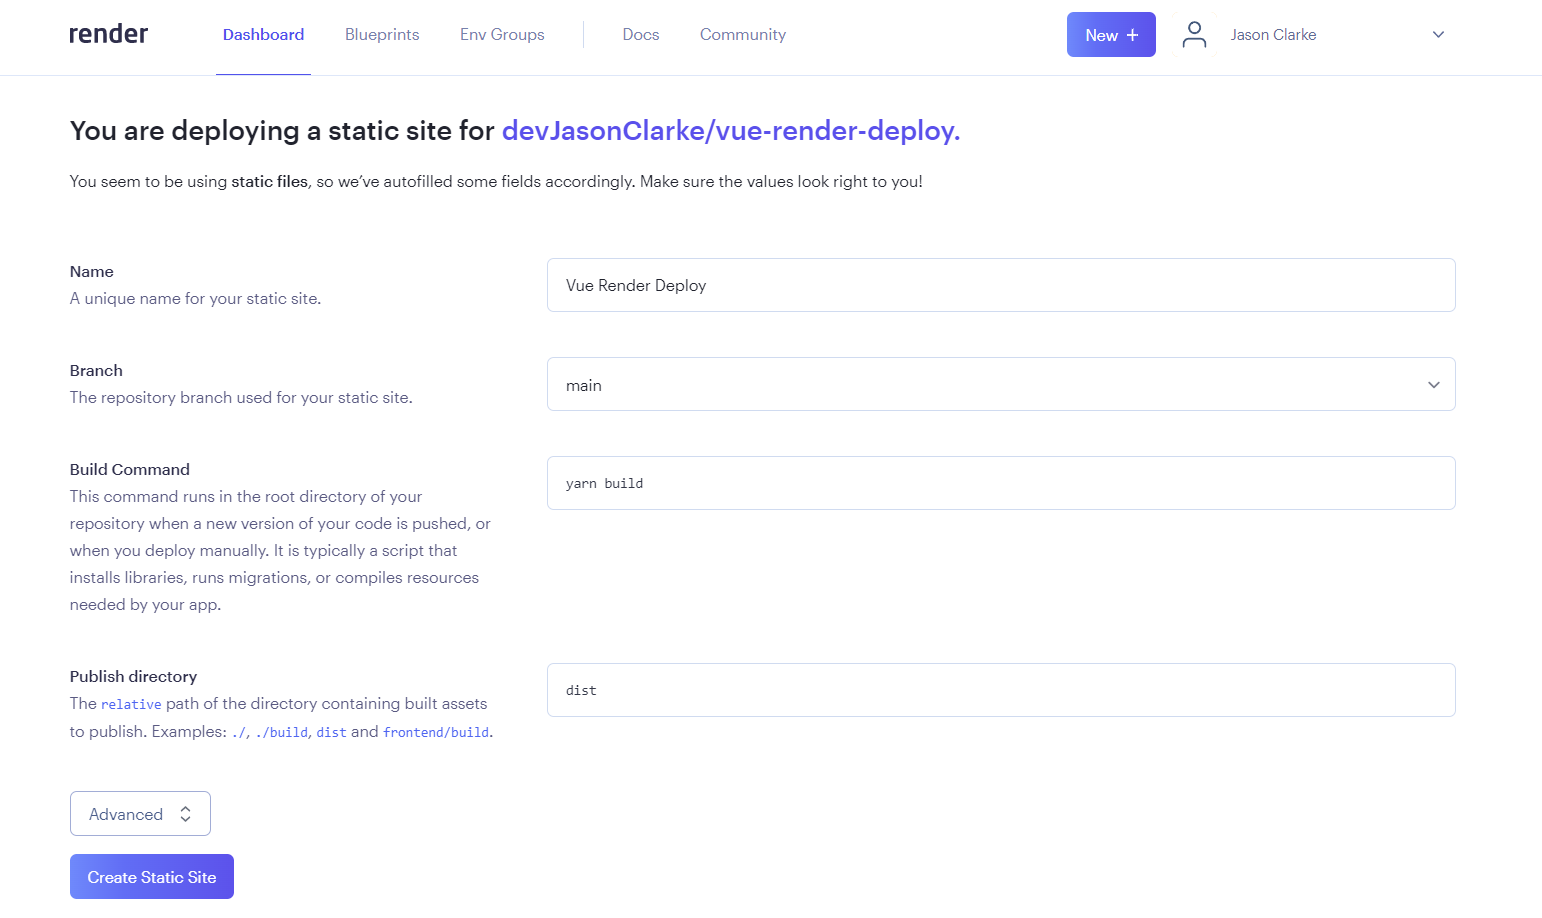Edit the Build Command field showing yarn build
Viewport: 1542px width, 918px height.
click(x=1000, y=483)
